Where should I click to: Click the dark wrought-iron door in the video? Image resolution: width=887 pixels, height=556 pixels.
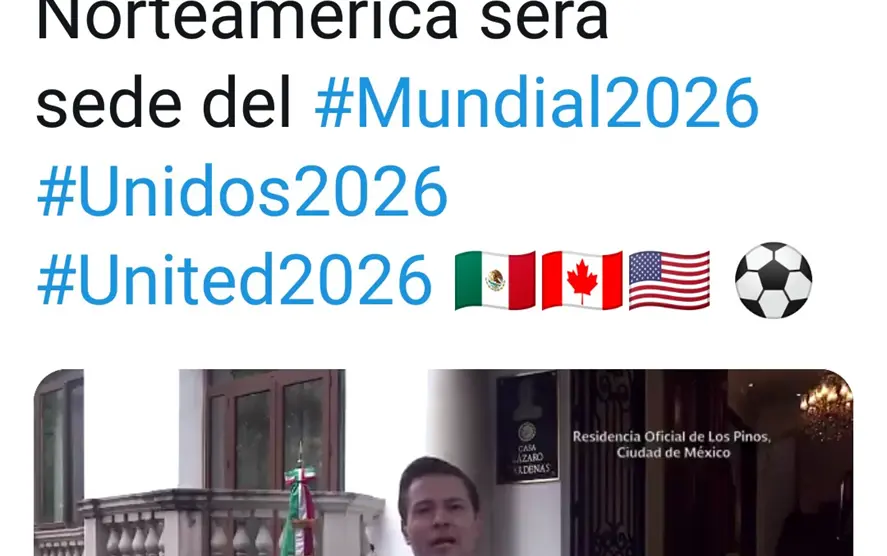pos(608,463)
